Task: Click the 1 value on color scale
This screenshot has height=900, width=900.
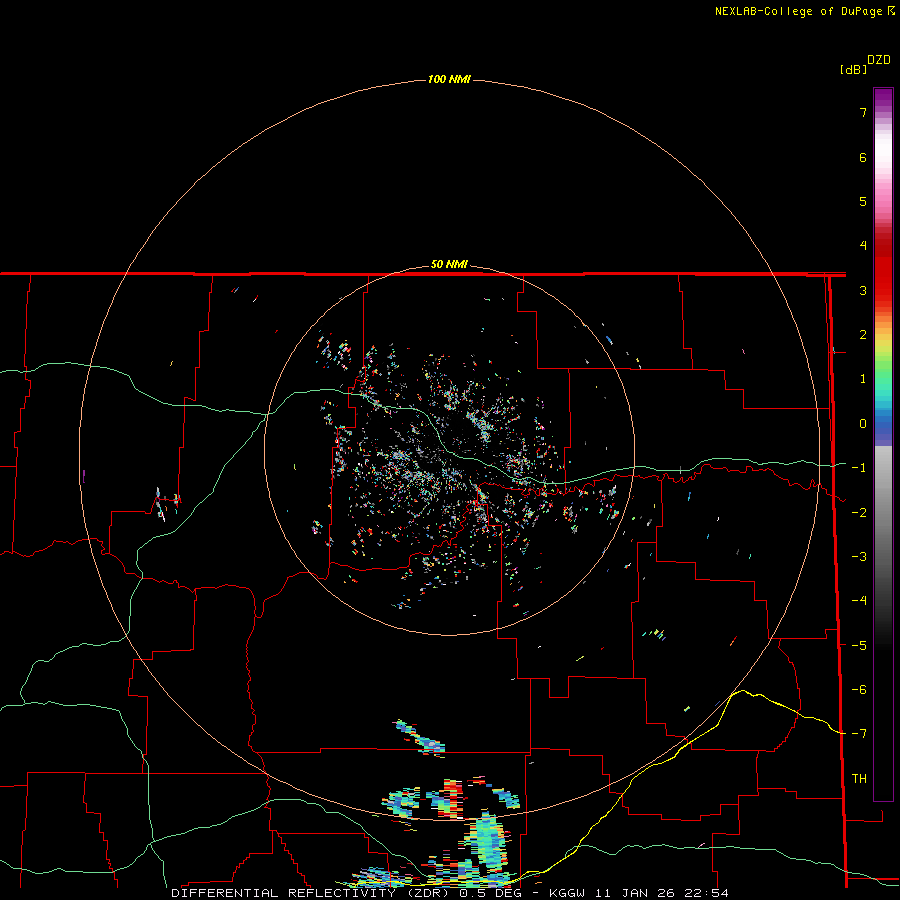Action: (863, 379)
